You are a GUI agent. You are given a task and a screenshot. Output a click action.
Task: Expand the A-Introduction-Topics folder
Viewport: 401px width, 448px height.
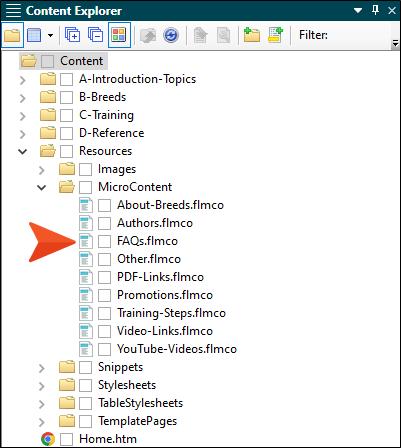pos(23,80)
